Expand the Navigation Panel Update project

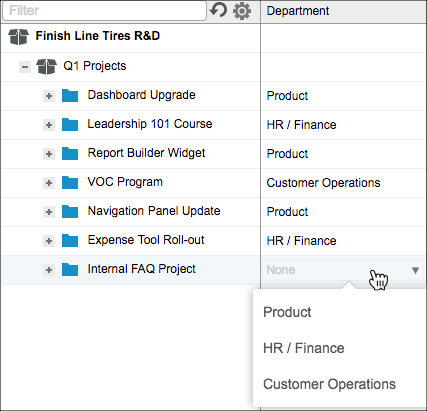click(49, 212)
